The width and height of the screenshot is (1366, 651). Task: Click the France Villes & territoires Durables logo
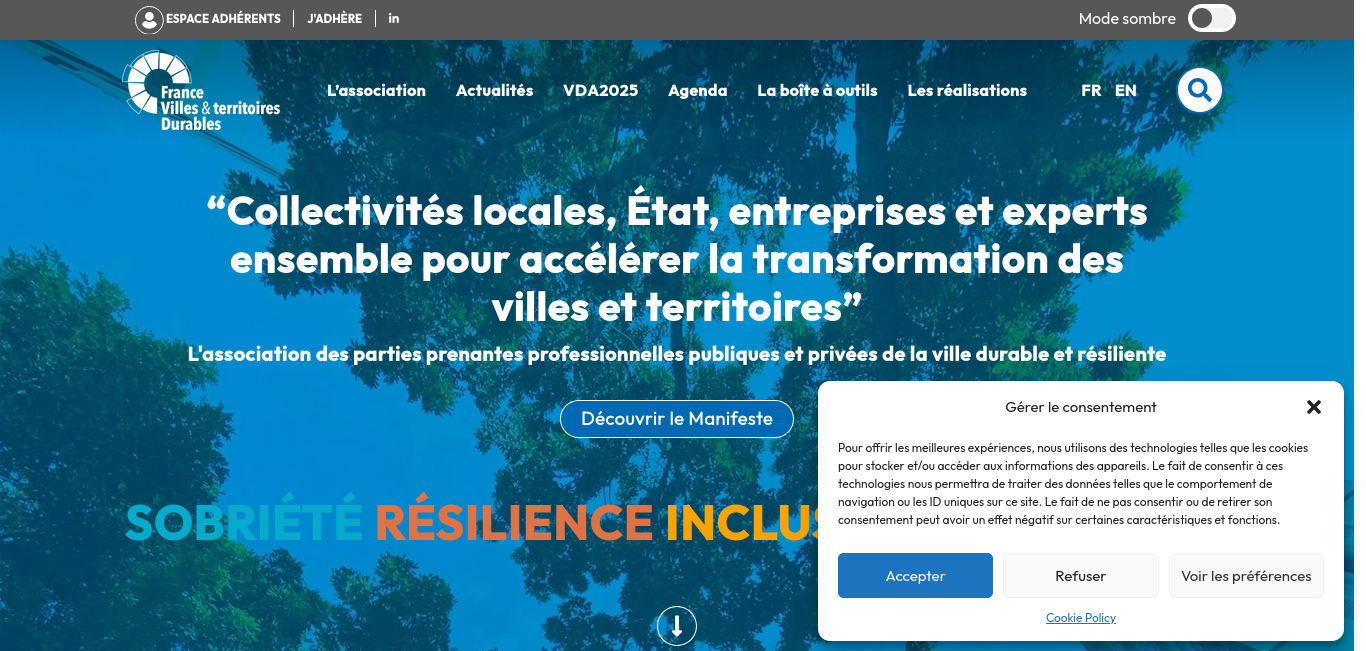(x=202, y=91)
